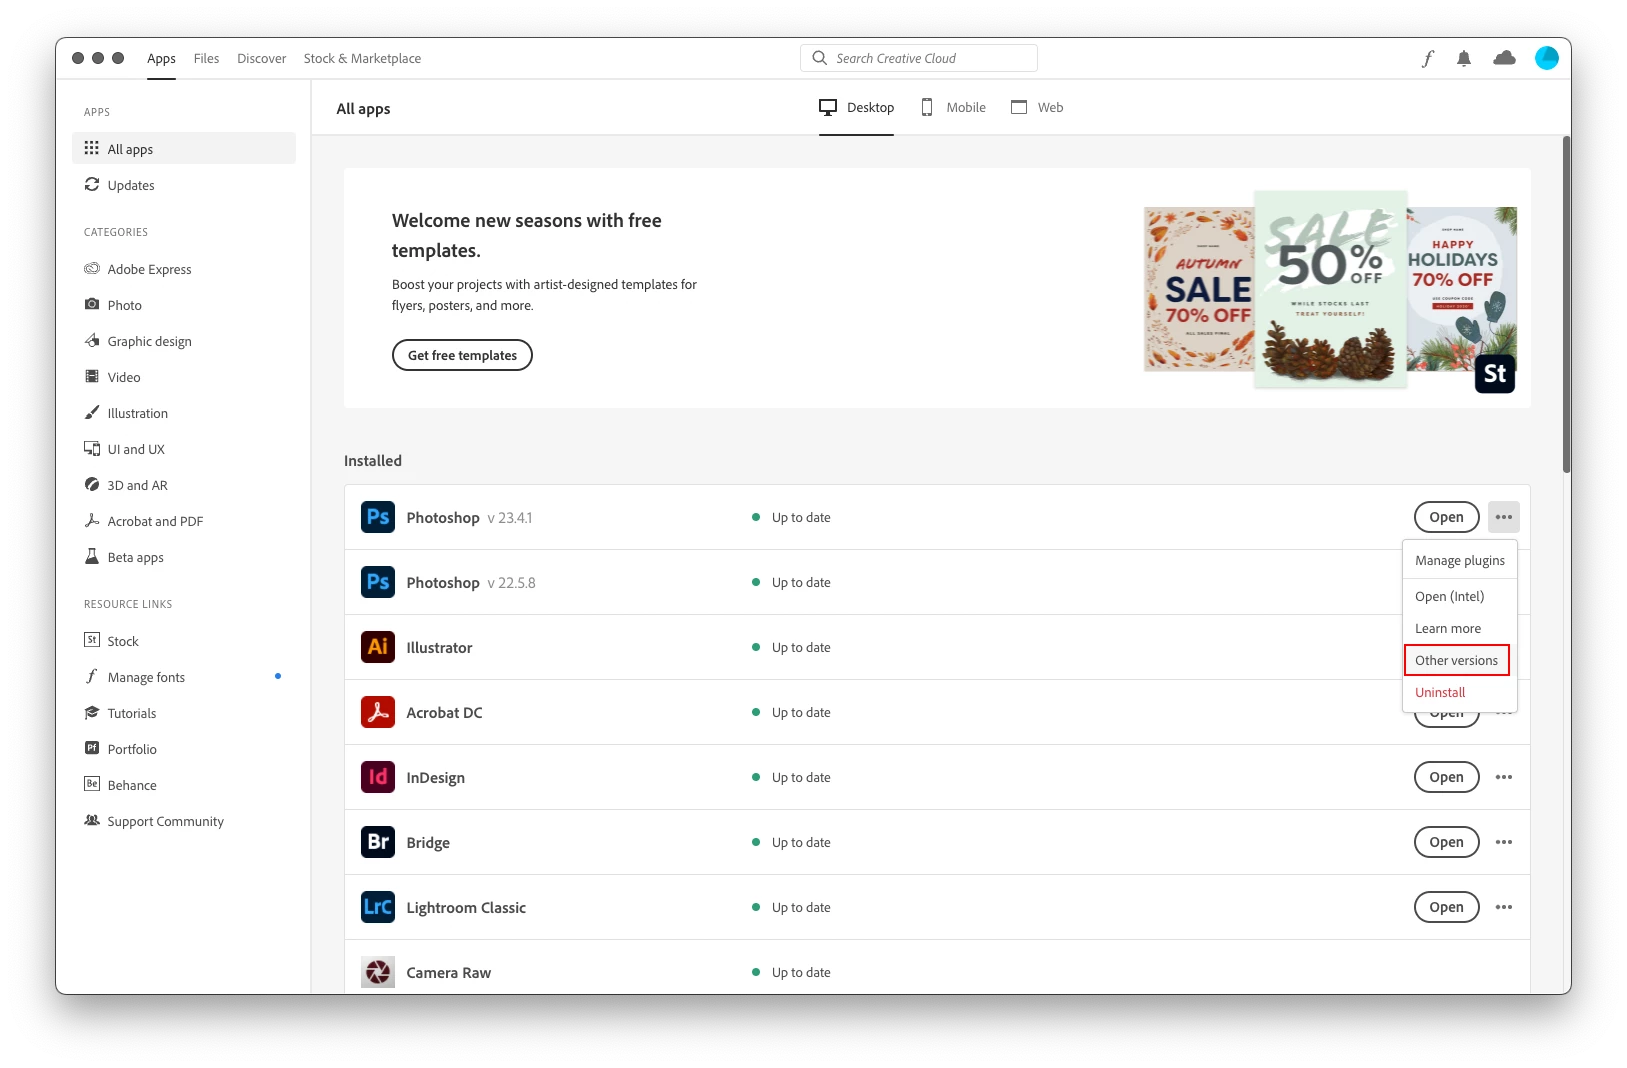Select the Desktop apps view
The height and width of the screenshot is (1068, 1627).
pyautogui.click(x=856, y=108)
